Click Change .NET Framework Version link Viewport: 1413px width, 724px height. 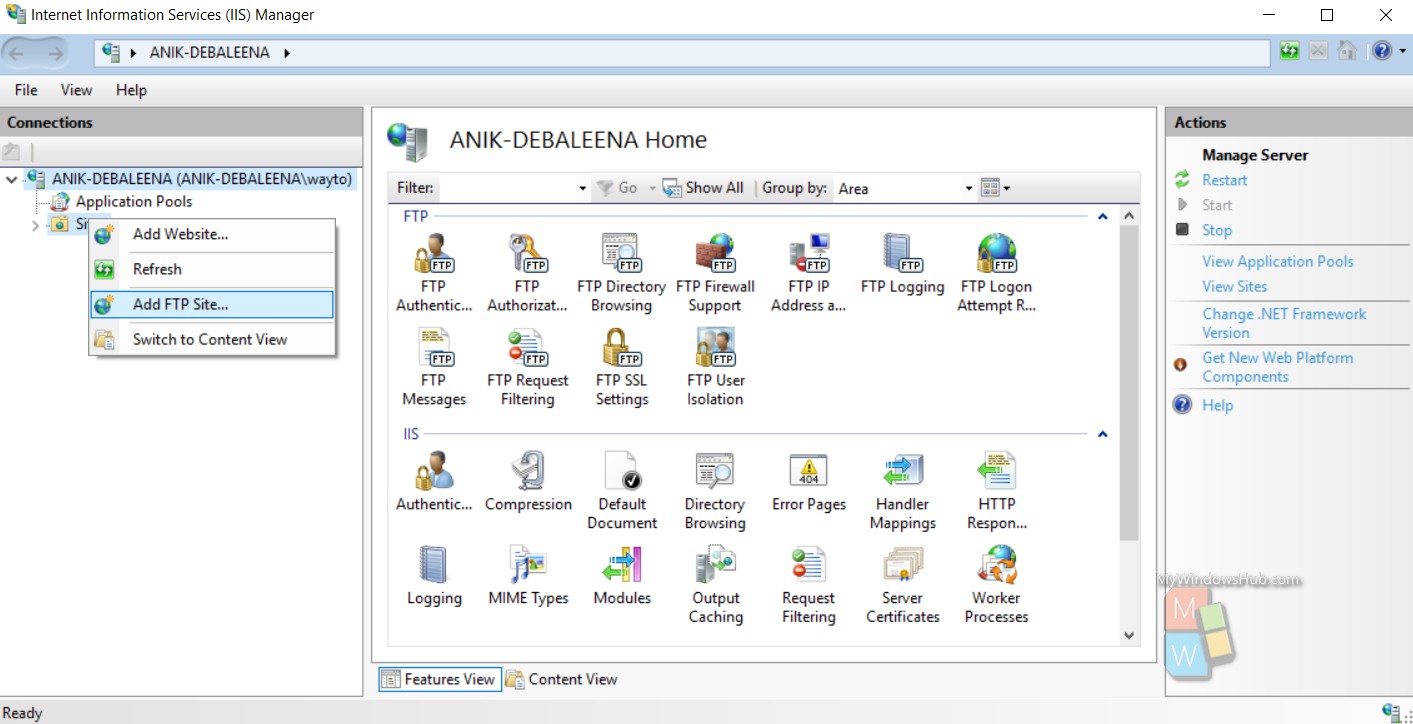coord(1284,323)
